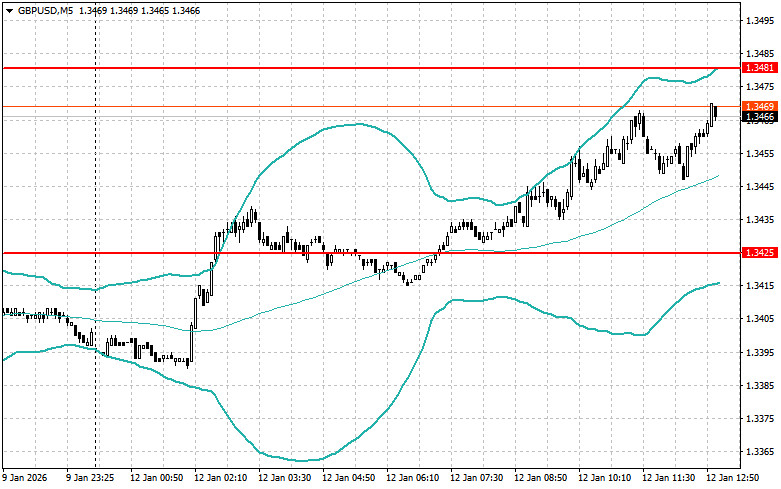Select the black 1.3466 current price label

pyautogui.click(x=760, y=117)
